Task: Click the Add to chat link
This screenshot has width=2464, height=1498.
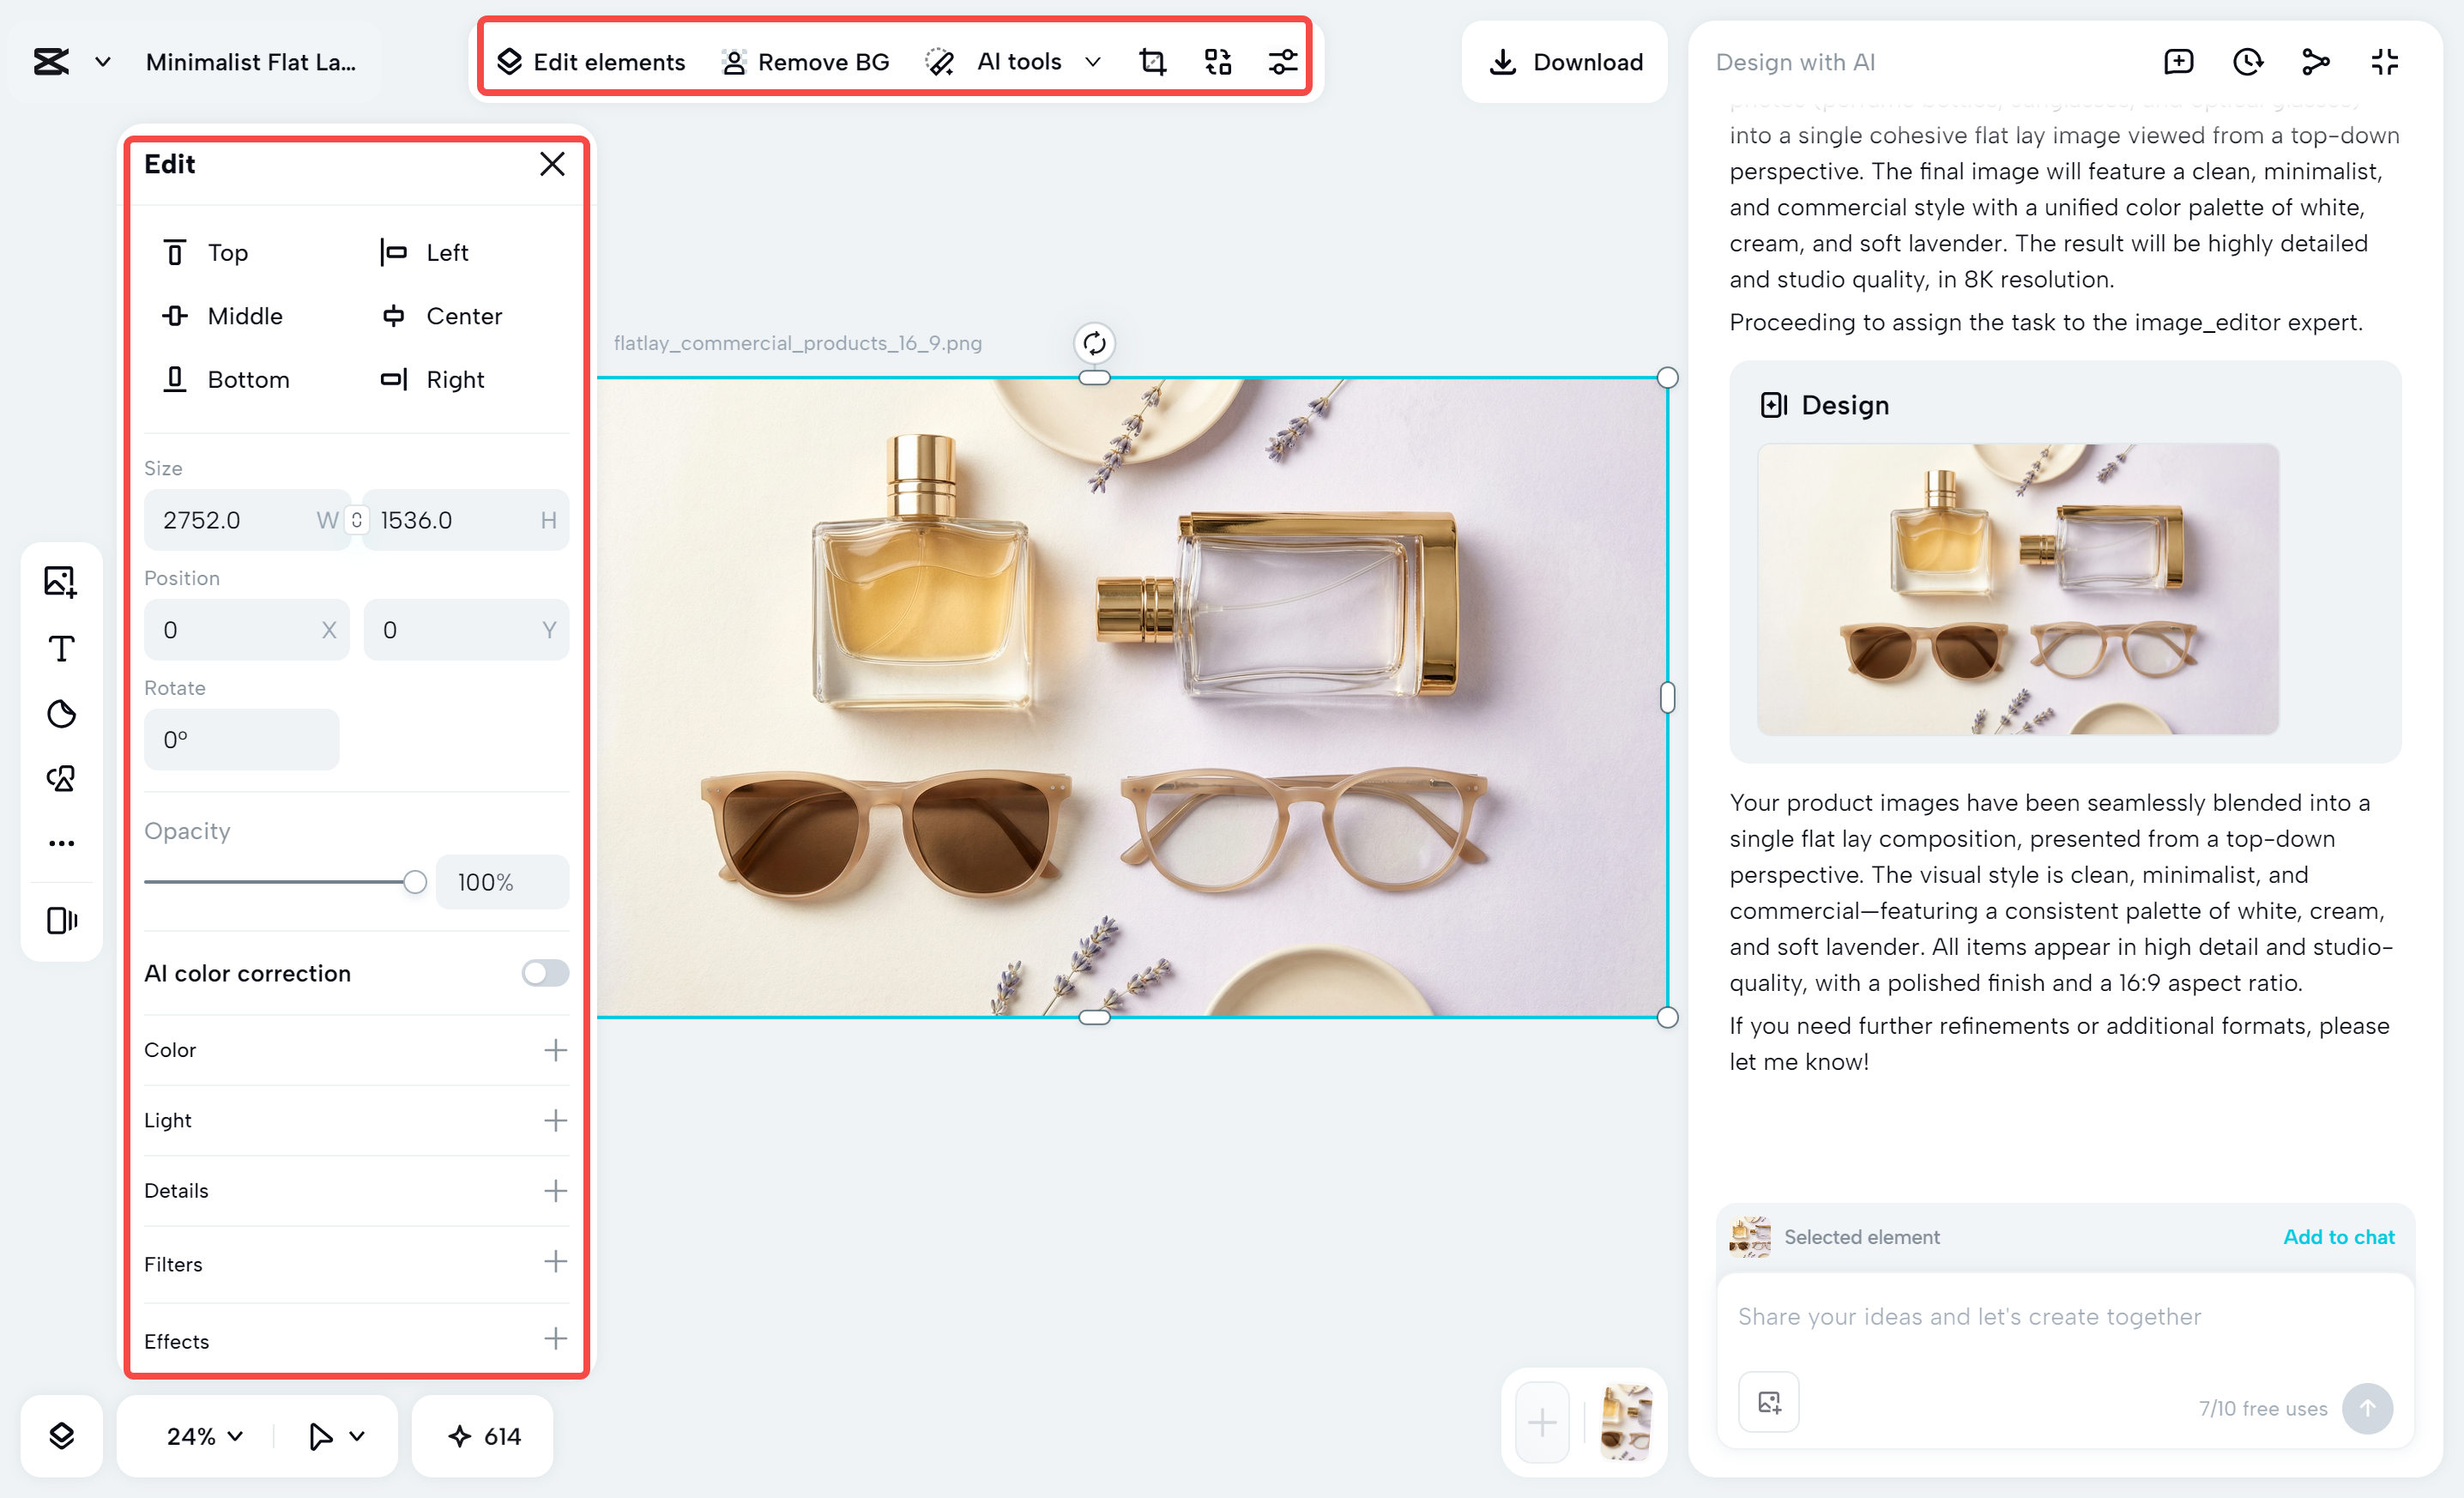Action: pyautogui.click(x=2338, y=1237)
